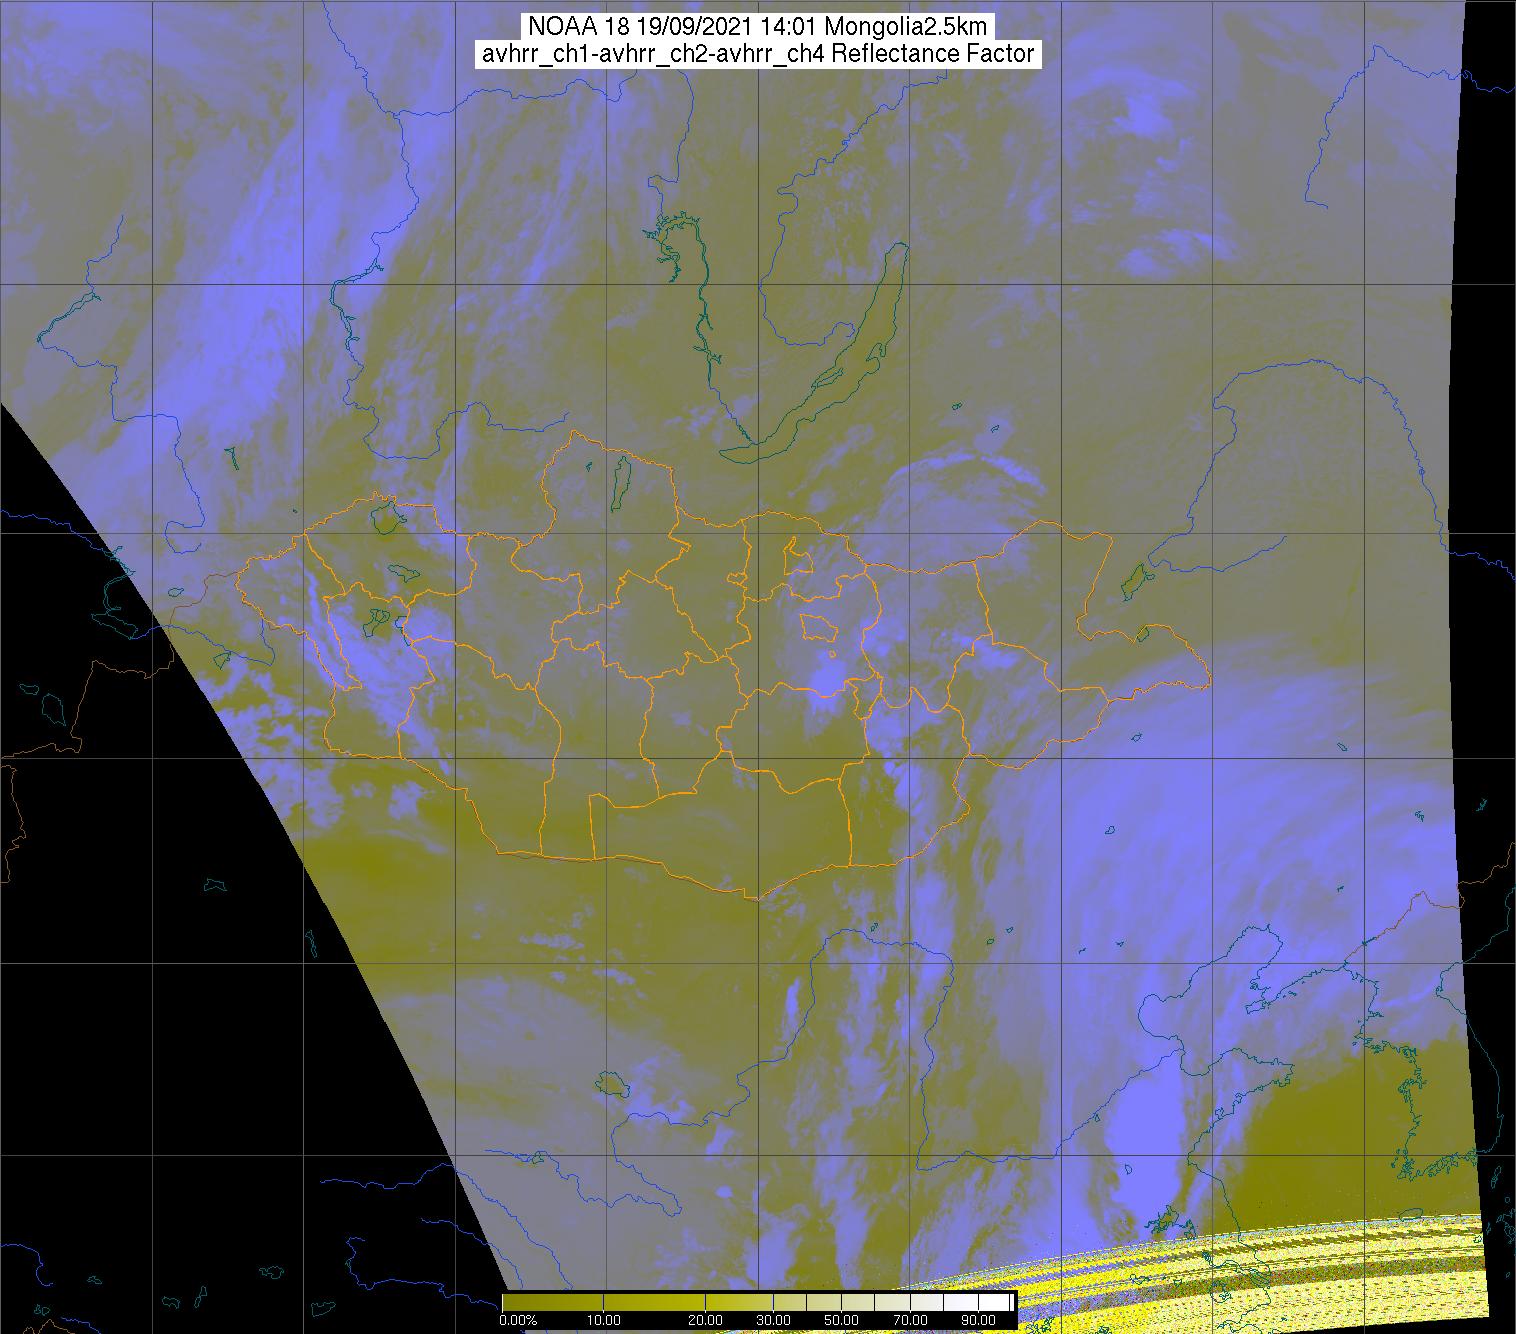This screenshot has width=1516, height=1334.
Task: Click the "70.00" colorbar label
Action: 911,1320
